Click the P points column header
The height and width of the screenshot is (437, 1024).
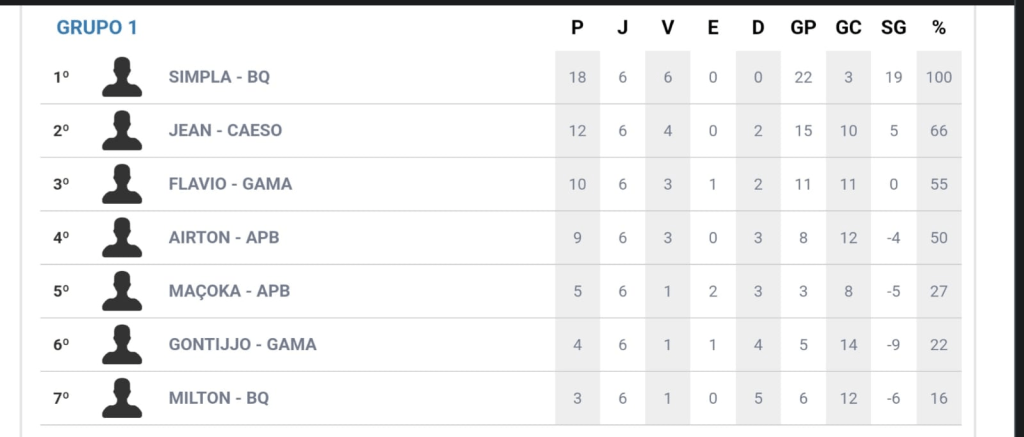coord(577,28)
